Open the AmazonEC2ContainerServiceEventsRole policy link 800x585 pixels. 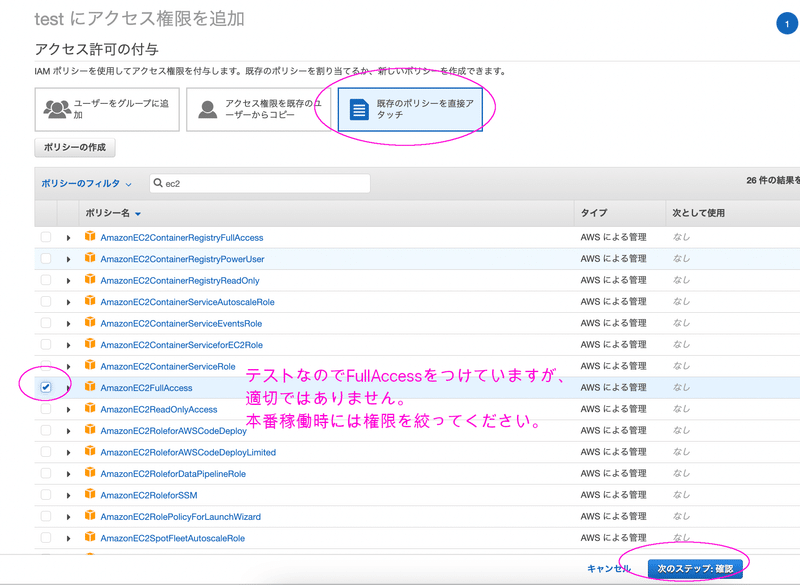(181, 323)
